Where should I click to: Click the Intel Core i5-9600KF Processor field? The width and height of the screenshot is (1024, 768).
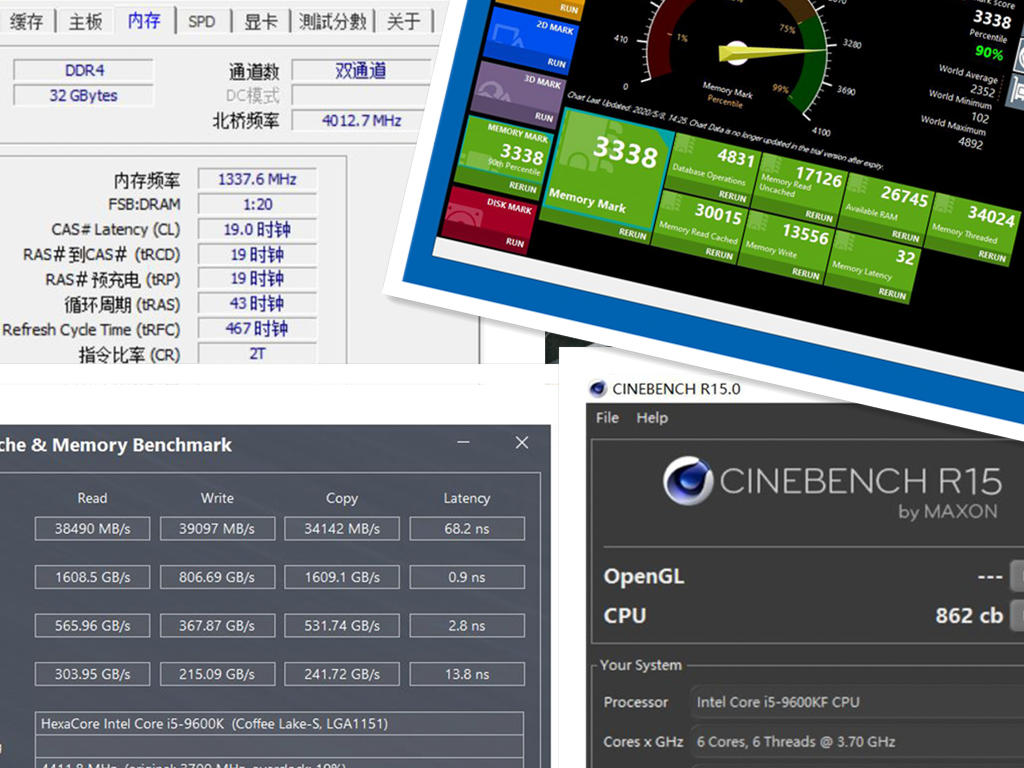coord(857,702)
